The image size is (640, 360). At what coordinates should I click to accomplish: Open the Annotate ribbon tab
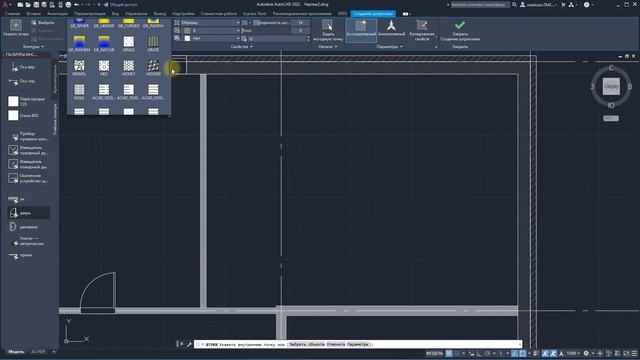[x=58, y=13]
